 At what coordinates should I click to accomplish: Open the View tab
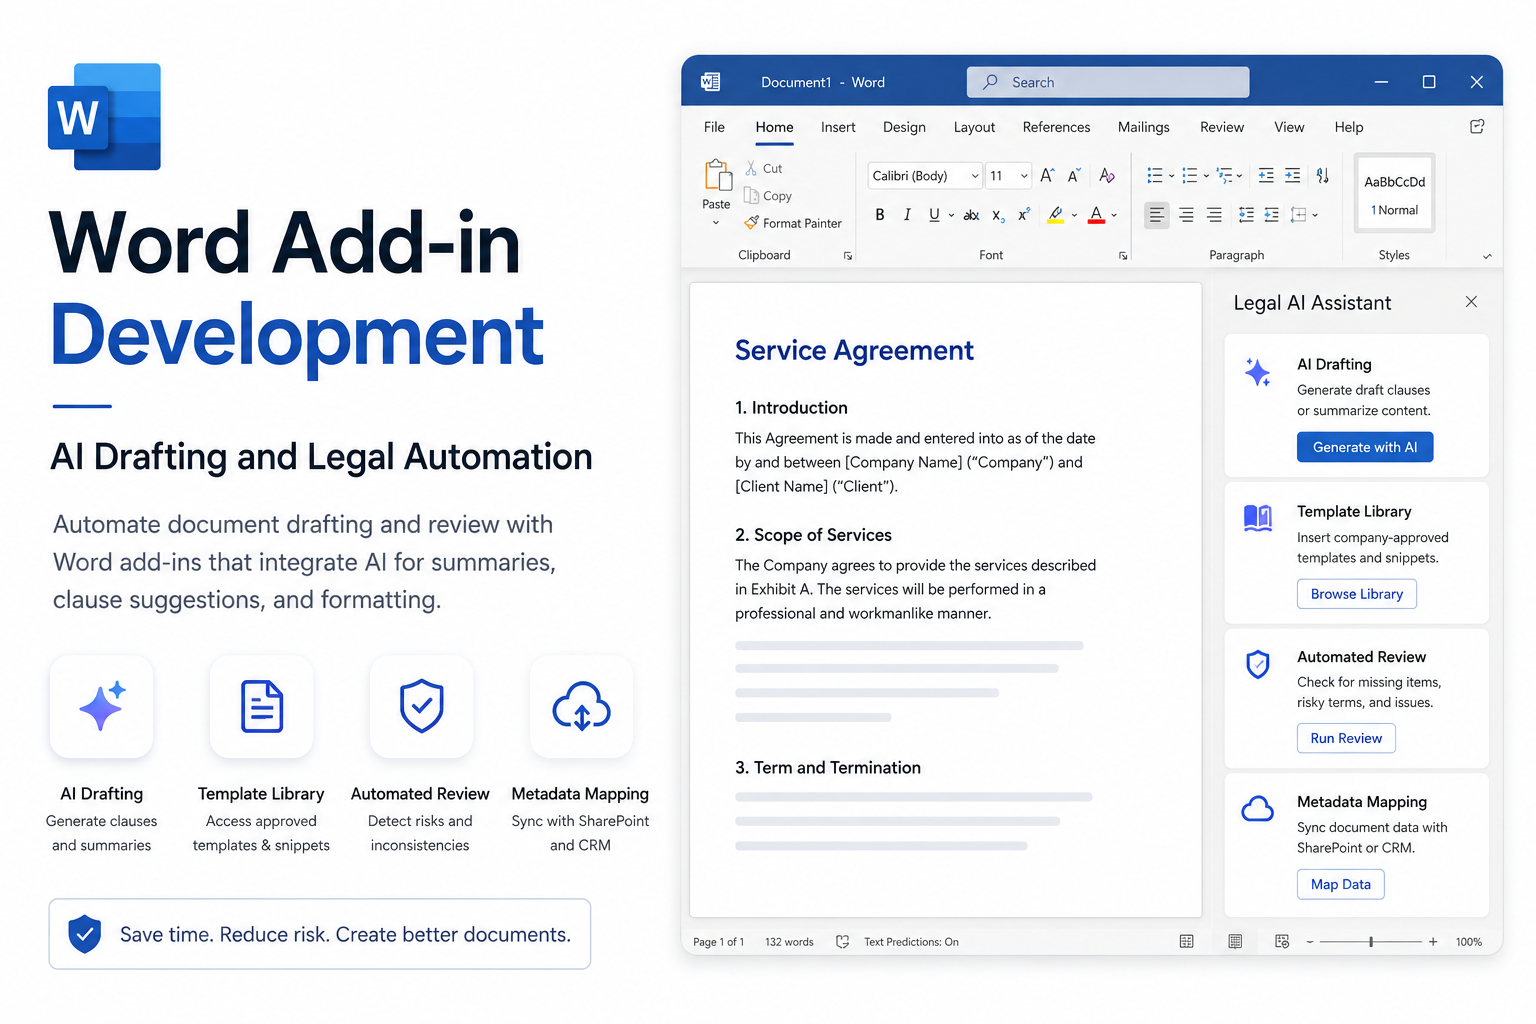[x=1289, y=127]
